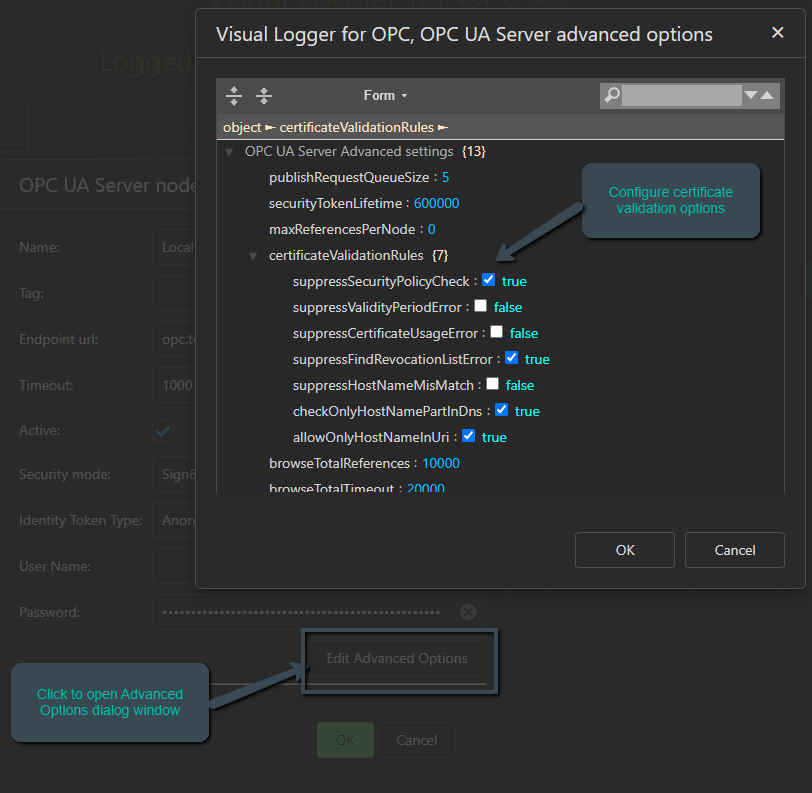The height and width of the screenshot is (793, 812).
Task: Jump to the next search result arrow
Action: click(x=750, y=96)
